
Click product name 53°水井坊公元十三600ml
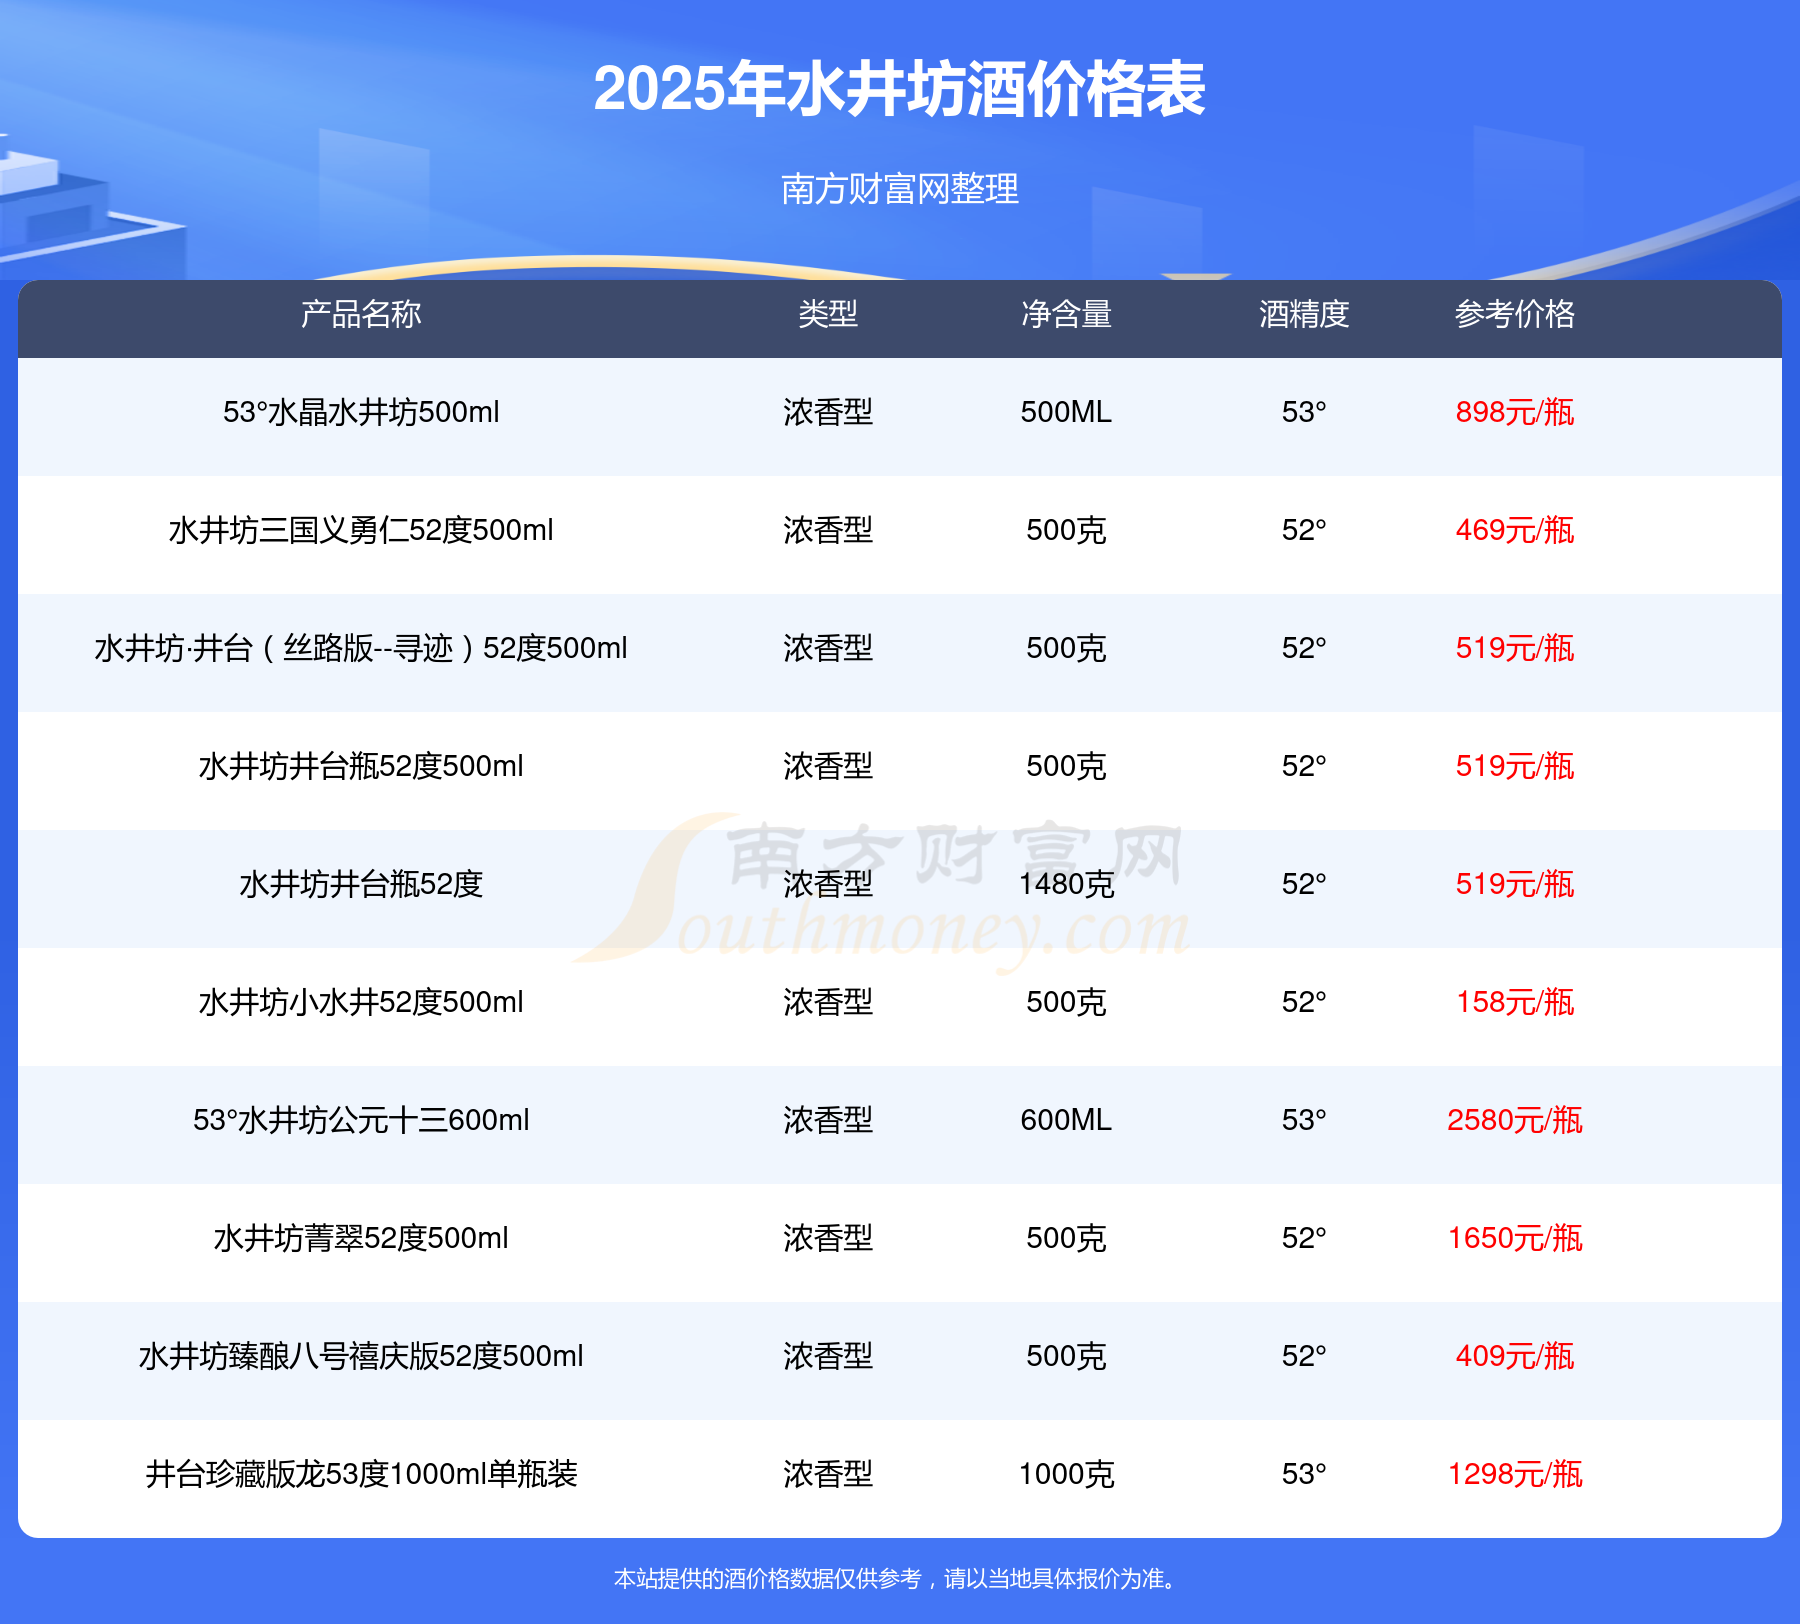pos(361,1120)
